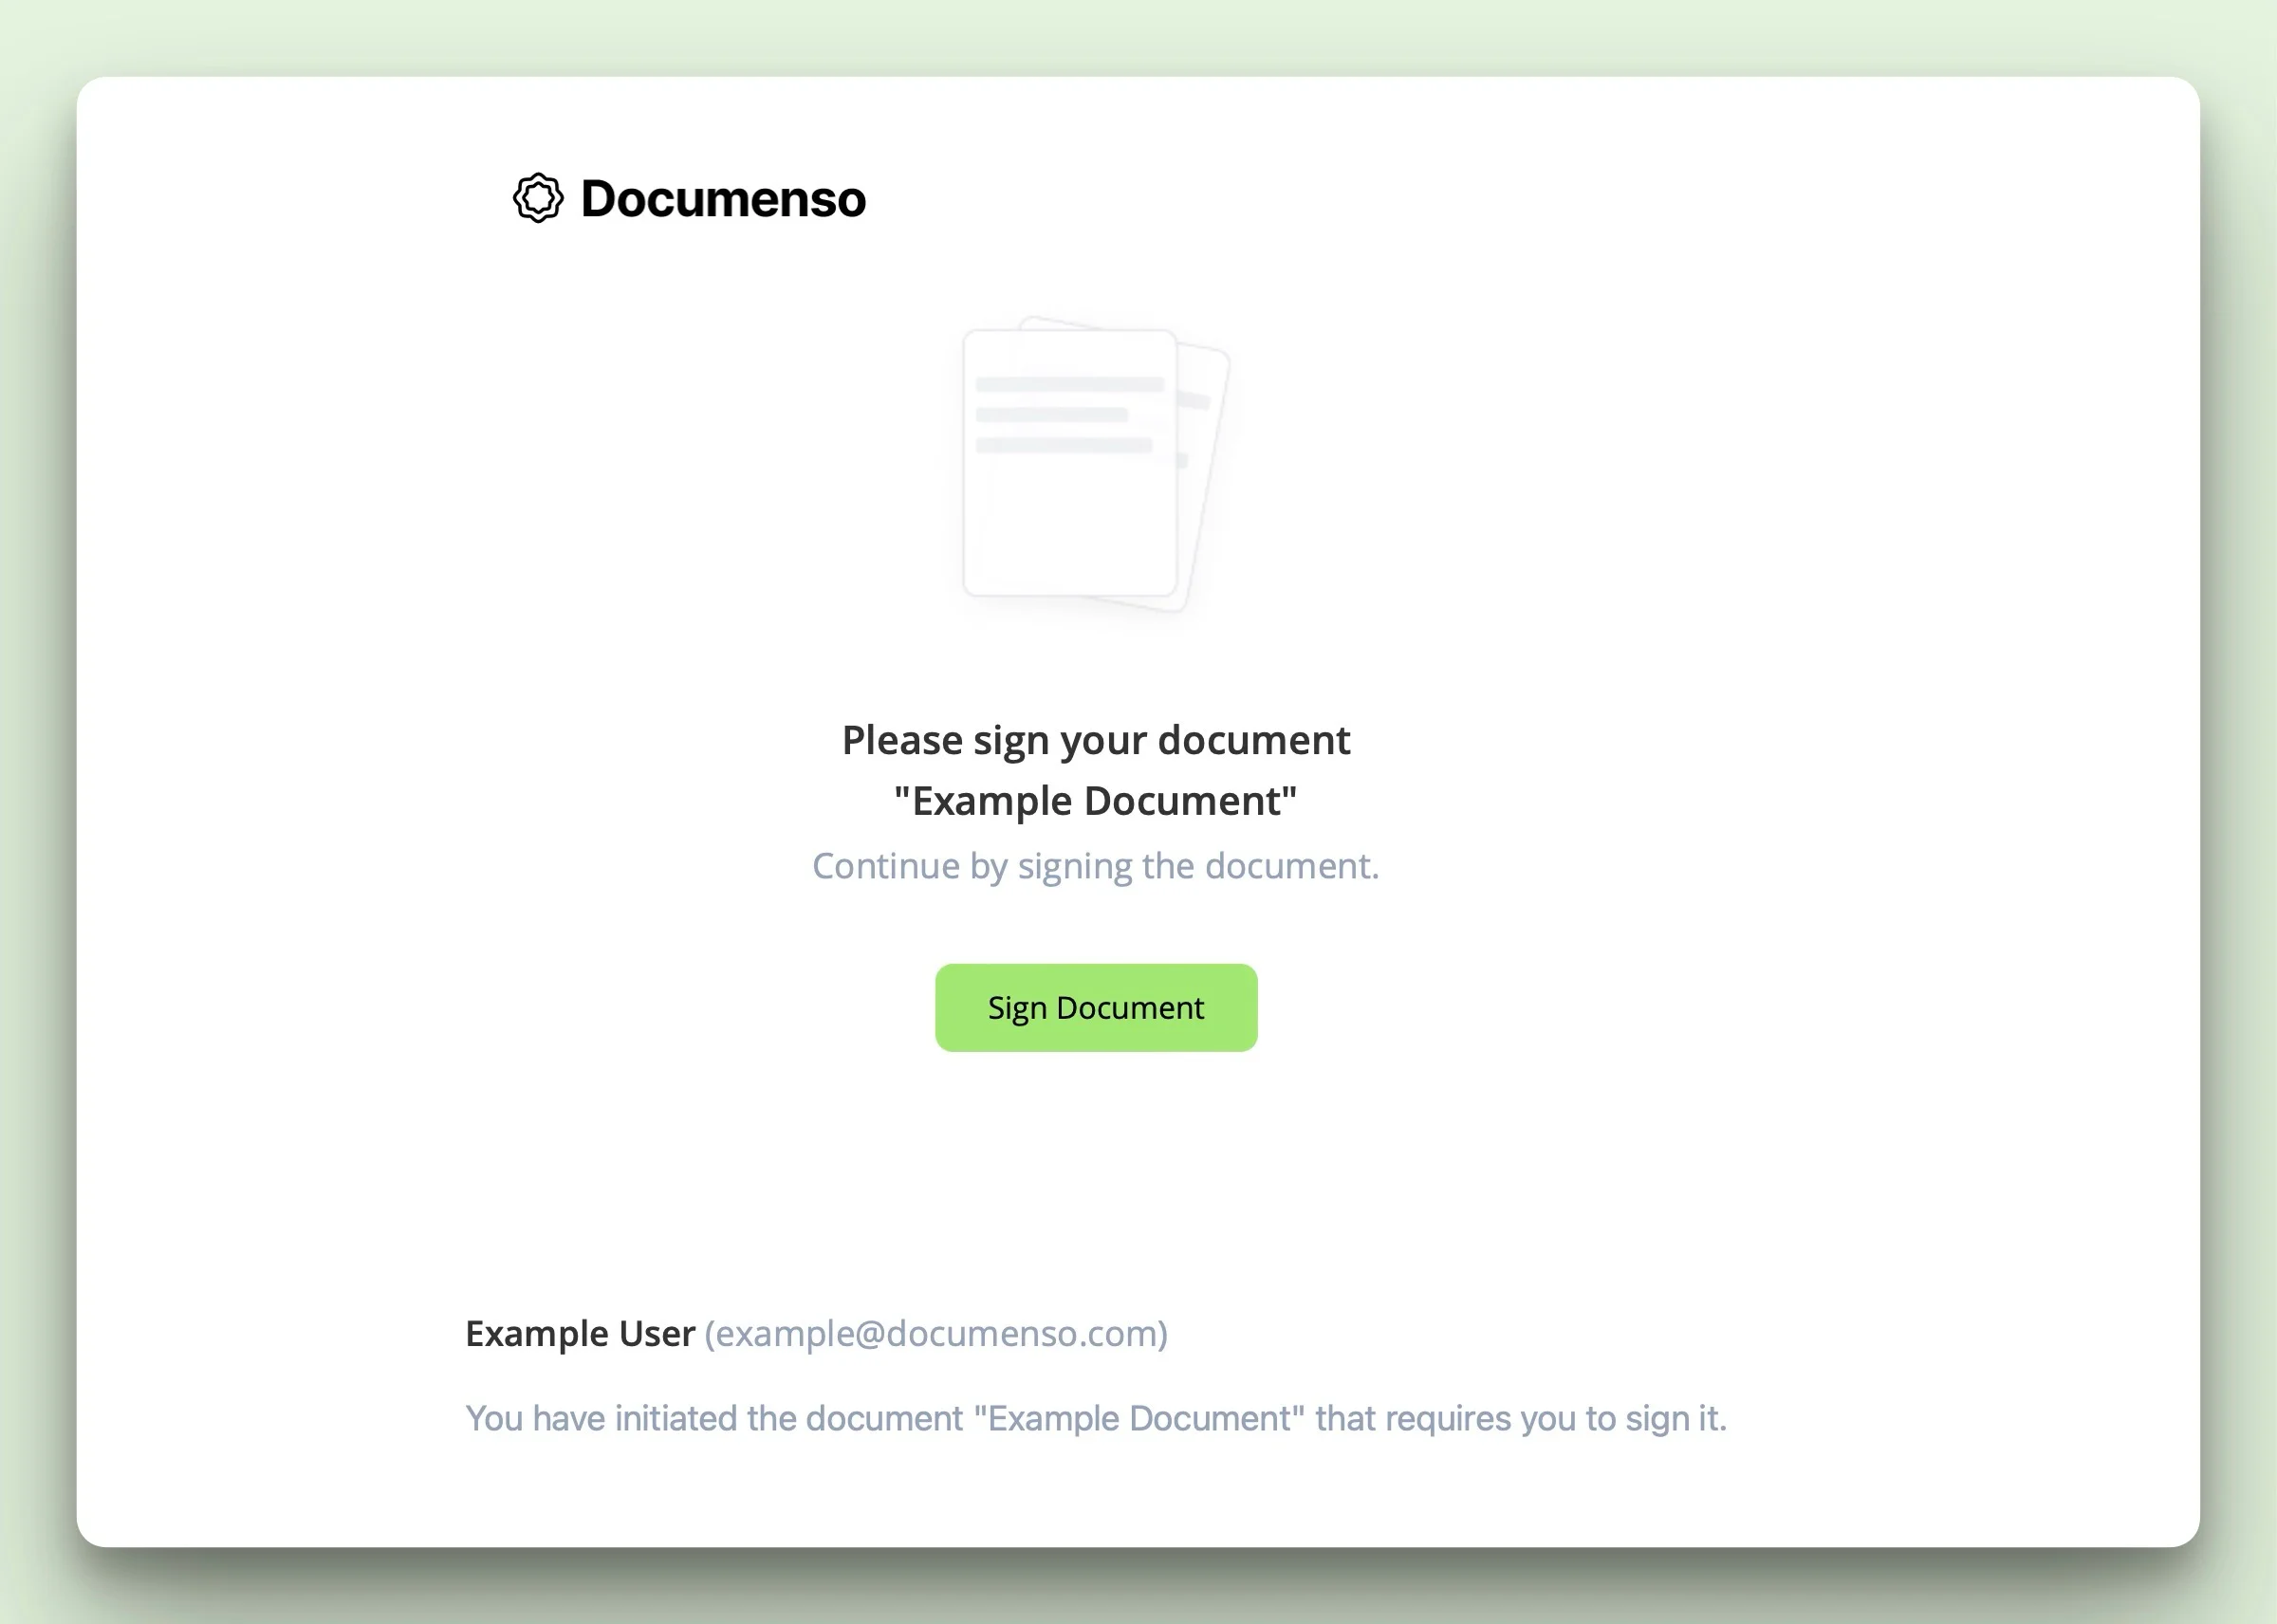The image size is (2277, 1624).
Task: Click the heading Please sign your document
Action: [x=1096, y=740]
